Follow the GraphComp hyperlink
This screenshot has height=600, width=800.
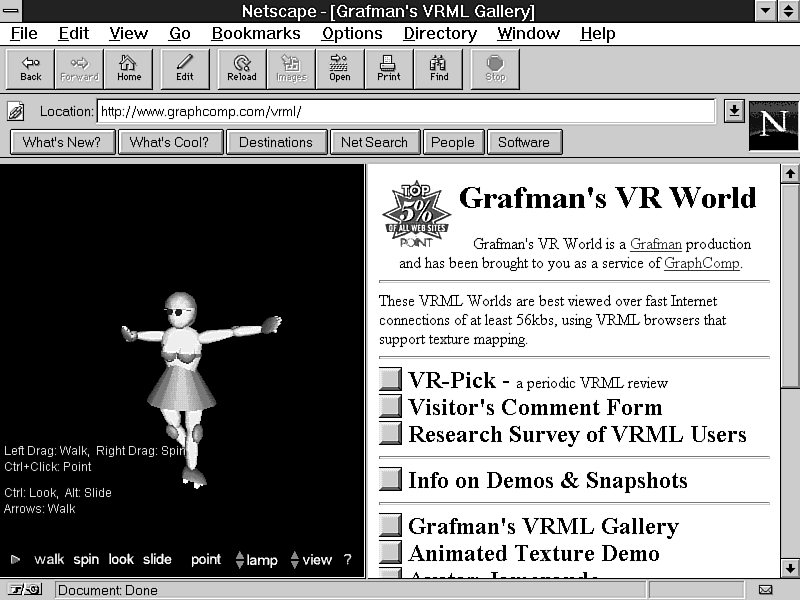pos(701,263)
